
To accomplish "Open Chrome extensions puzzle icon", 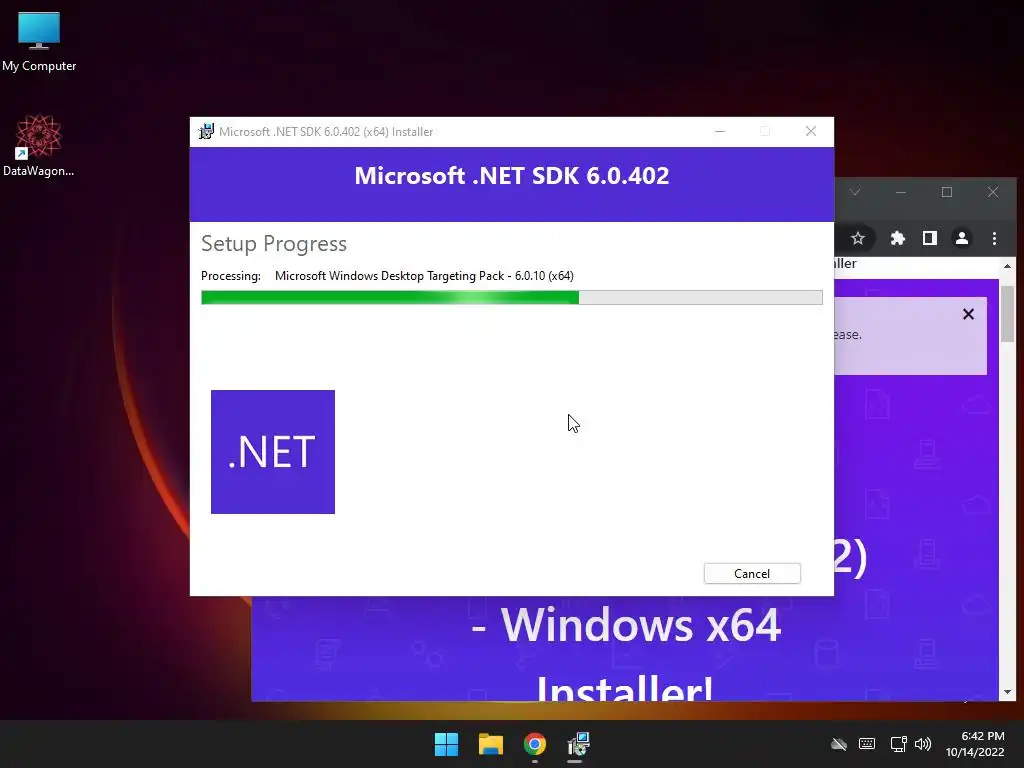I will (897, 238).
